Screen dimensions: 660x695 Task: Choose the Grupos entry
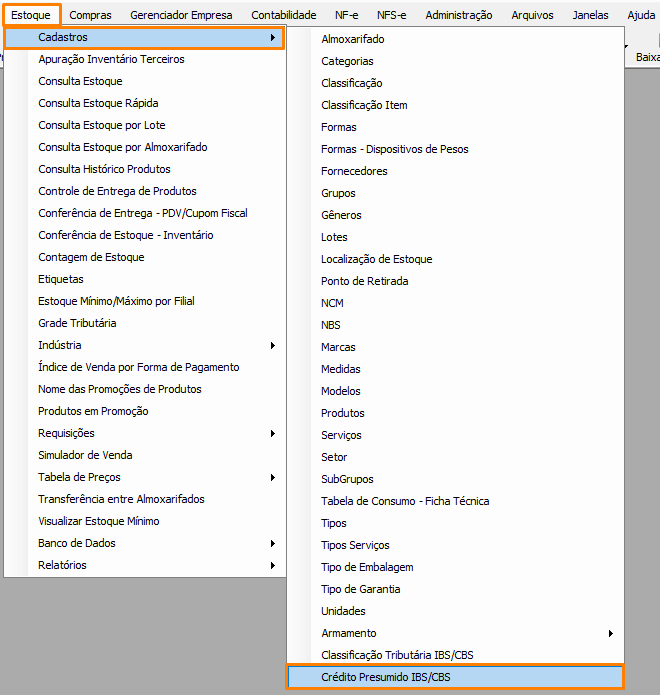[455, 193]
